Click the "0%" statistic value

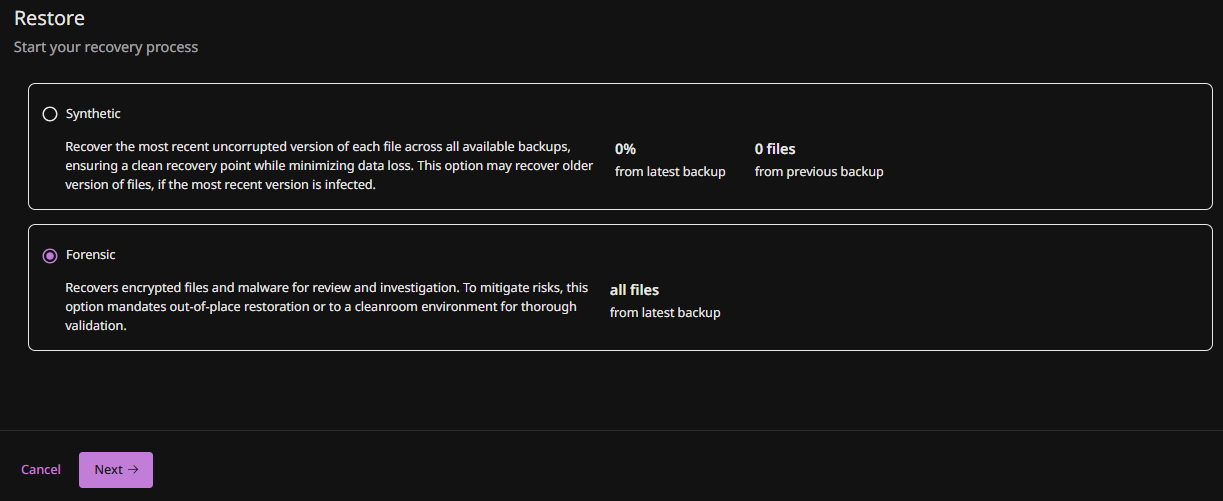[x=625, y=149]
